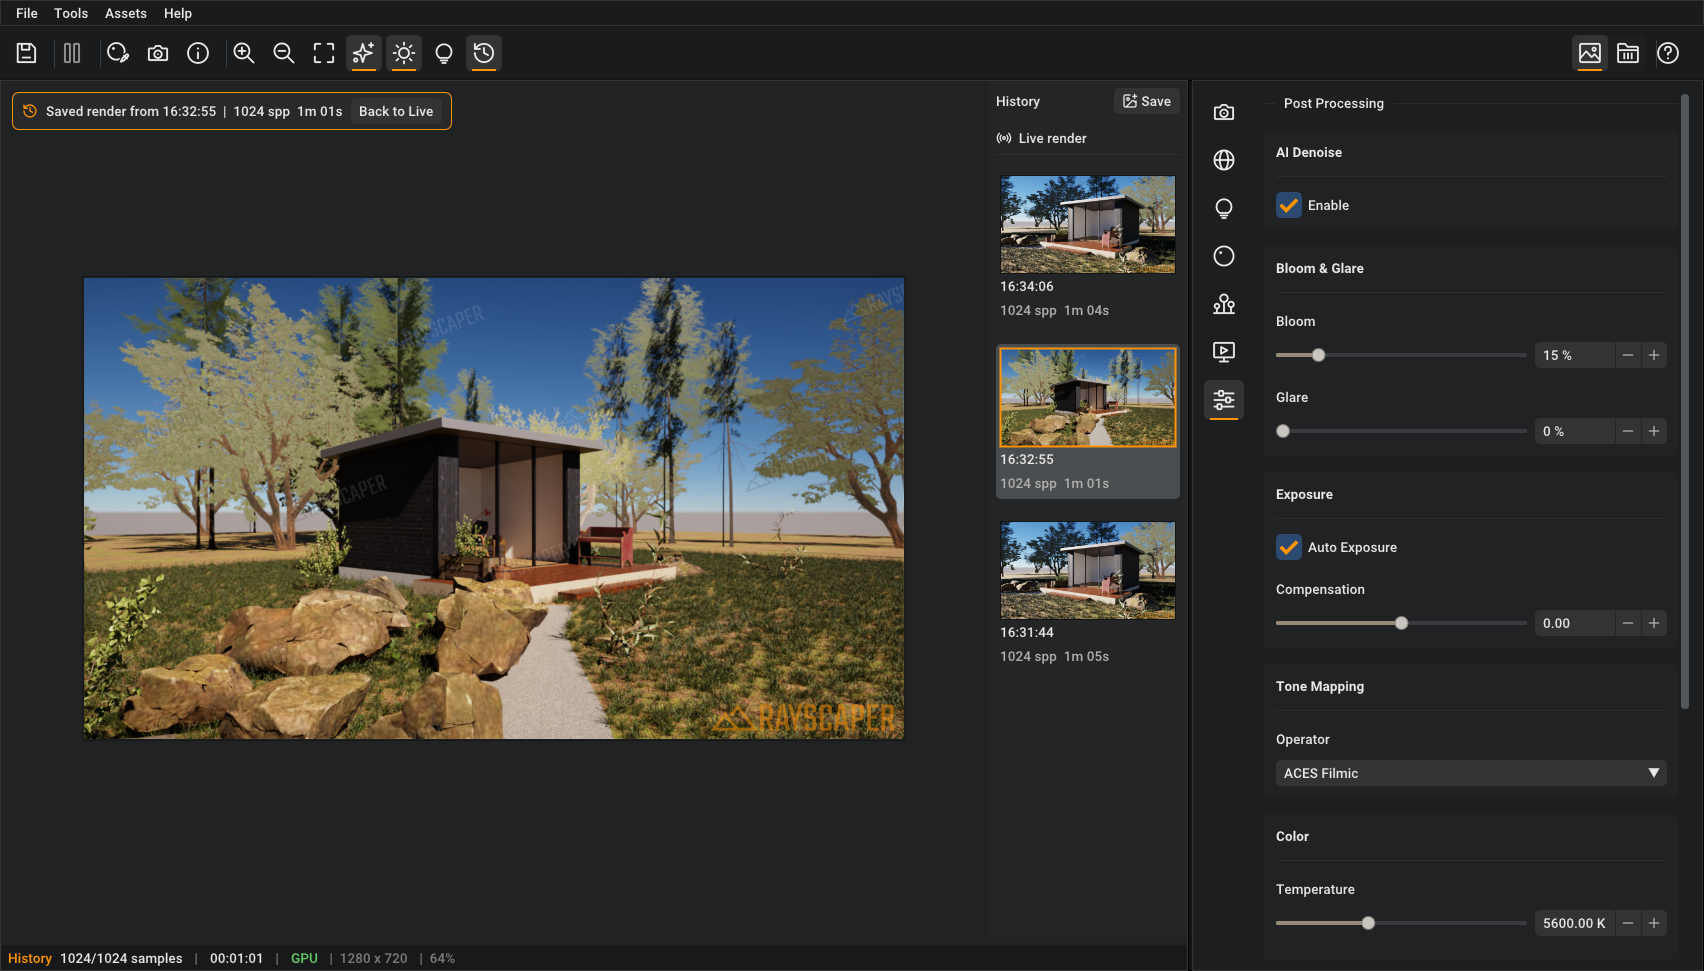Click 1280 x 720 resolution in status bar

(374, 958)
